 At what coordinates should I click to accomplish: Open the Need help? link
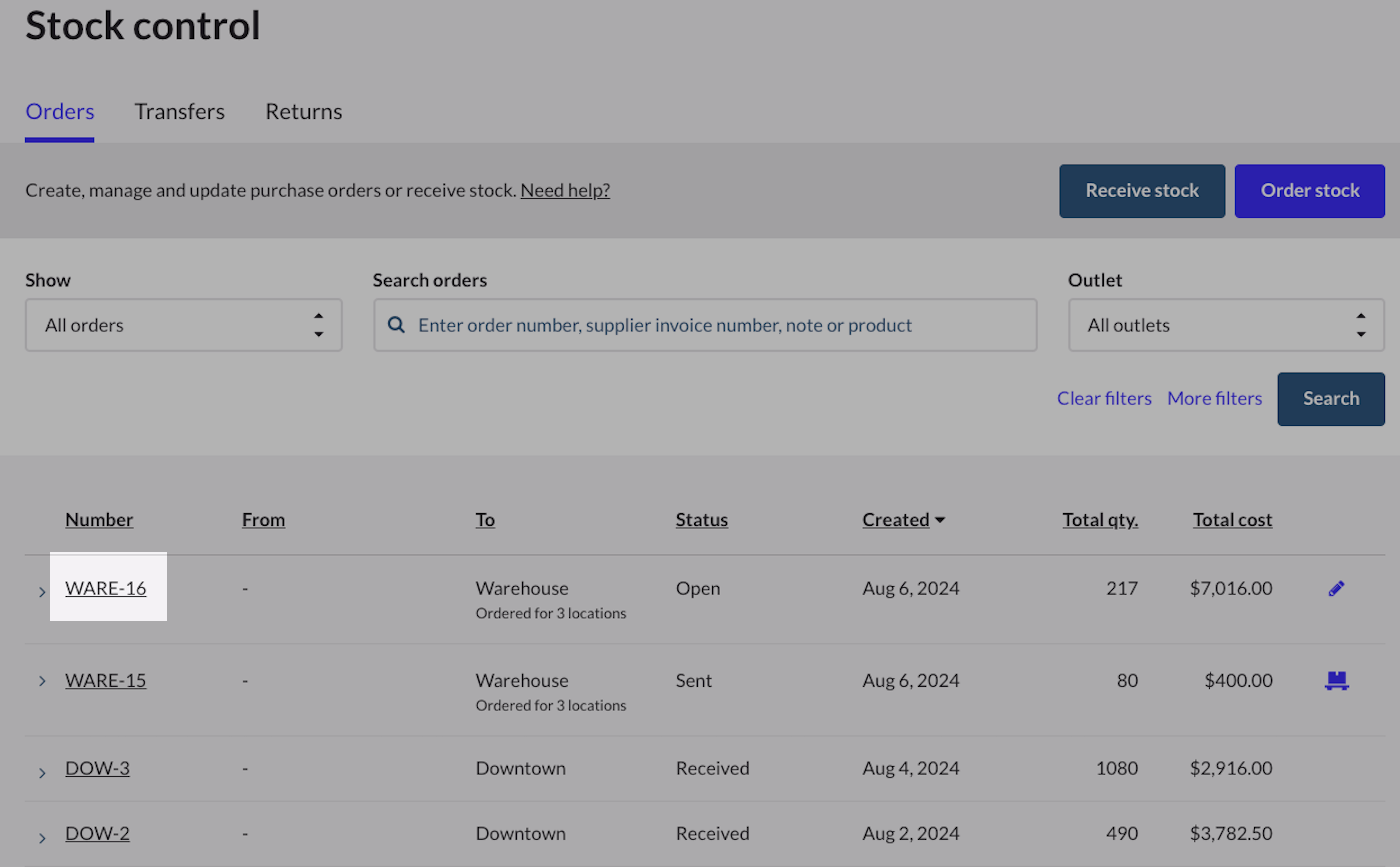[x=565, y=190]
